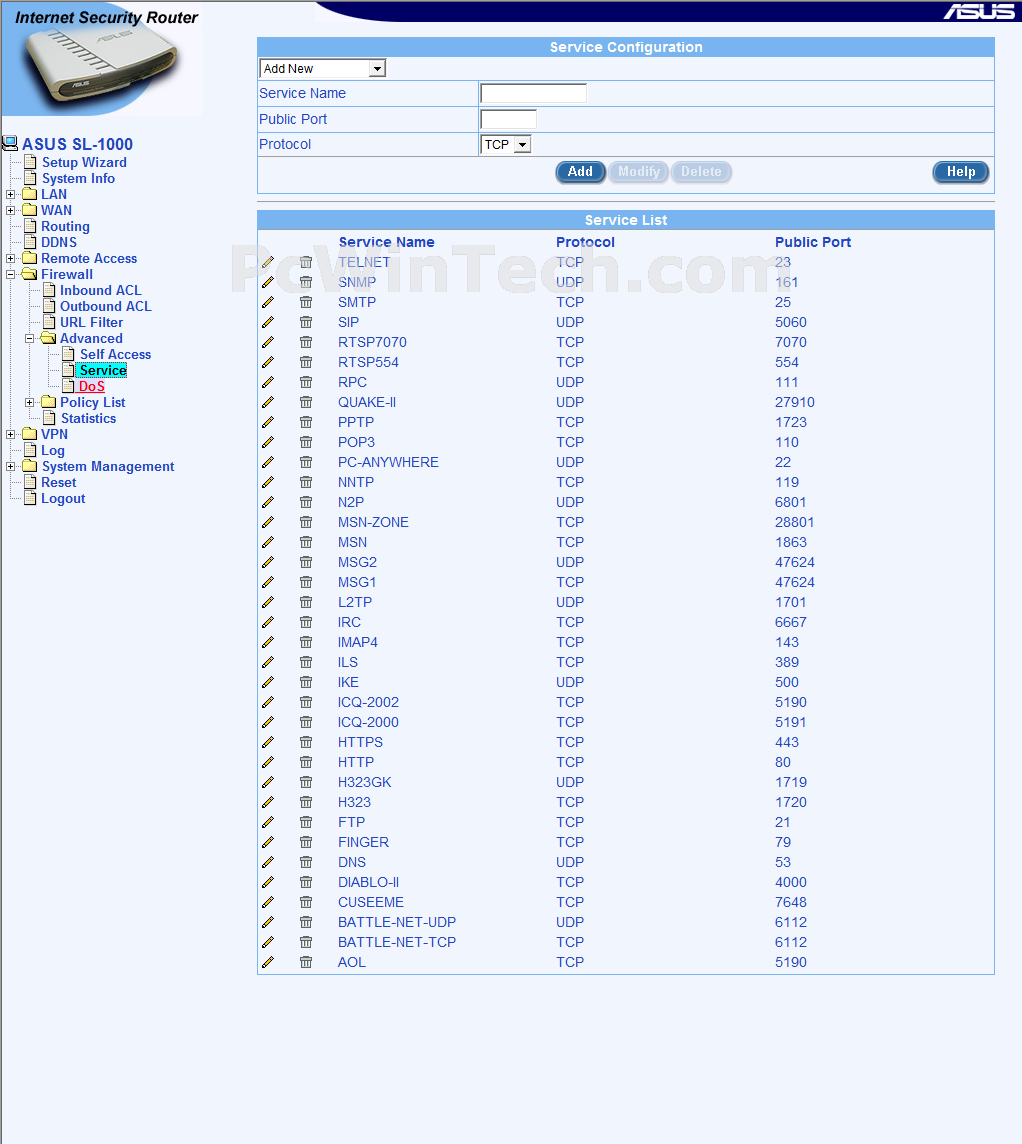Click the Add button

point(581,172)
